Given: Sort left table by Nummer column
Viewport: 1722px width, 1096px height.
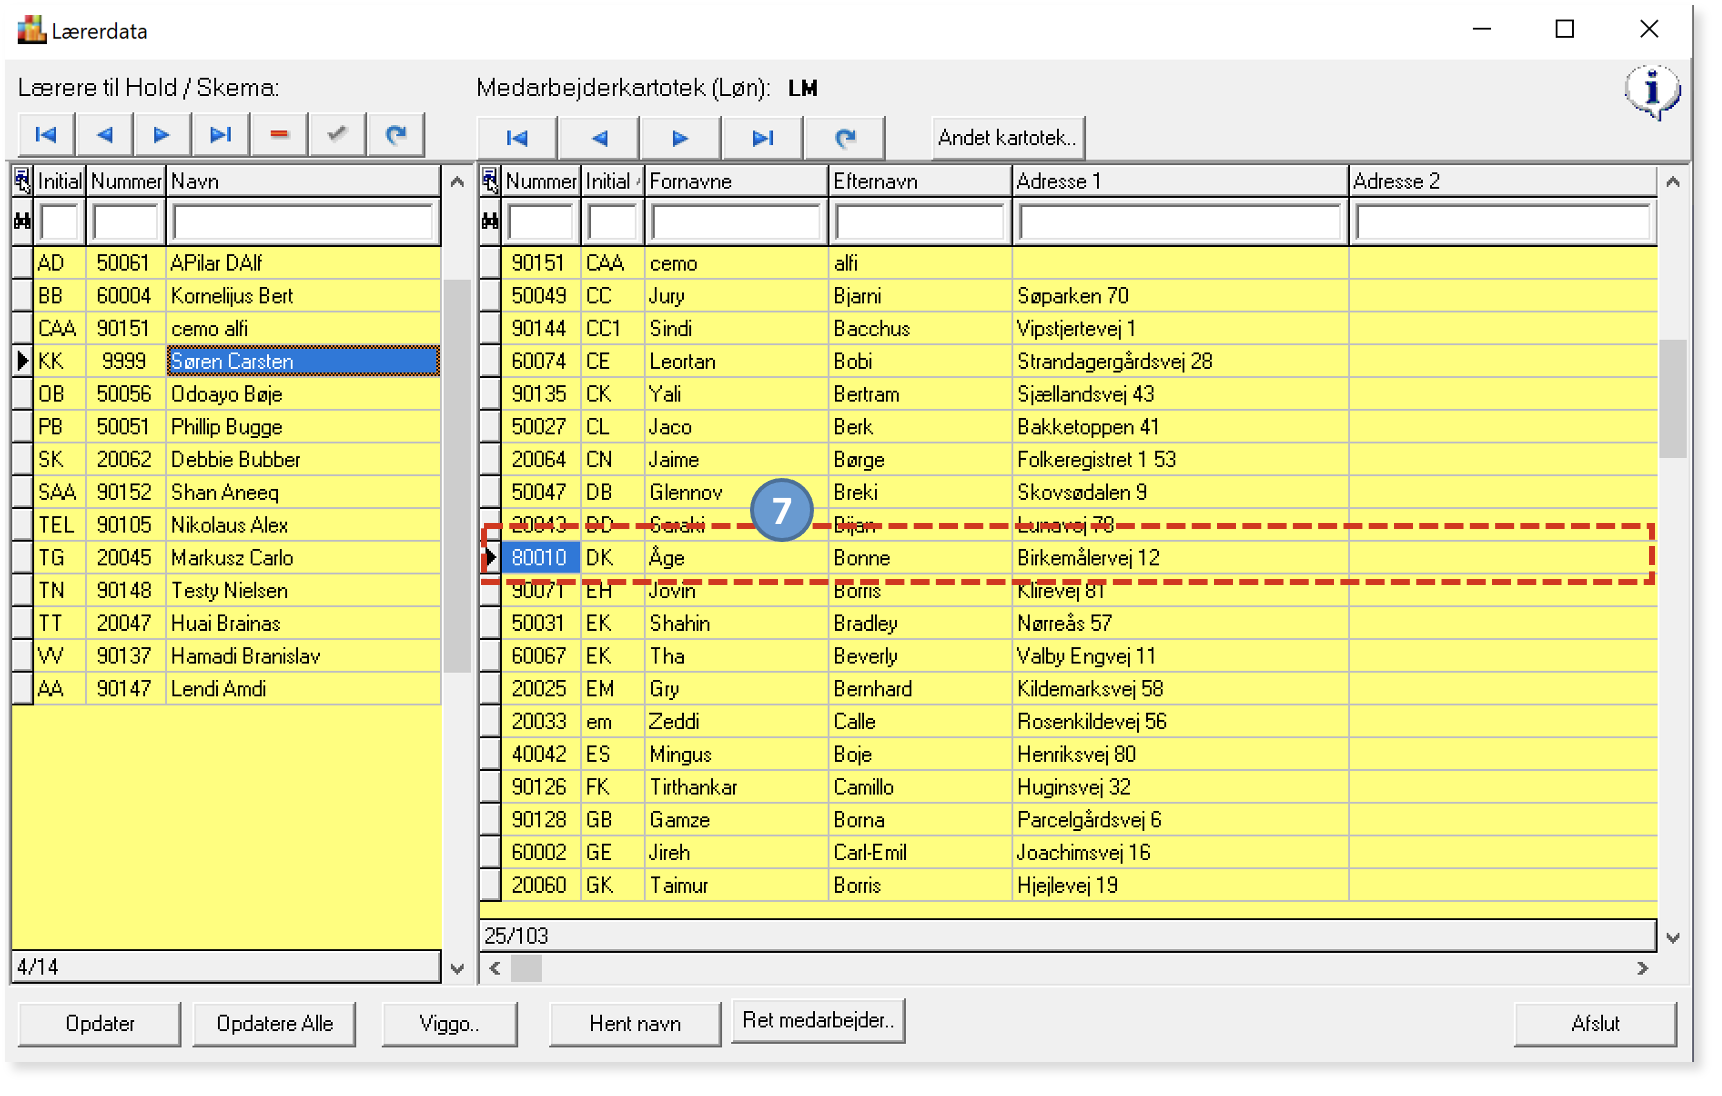Looking at the screenshot, I should (126, 181).
